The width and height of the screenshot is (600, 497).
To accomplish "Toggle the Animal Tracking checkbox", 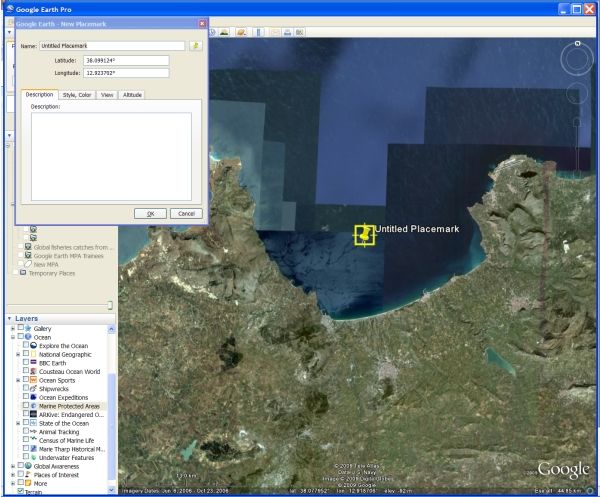I will click(x=26, y=431).
